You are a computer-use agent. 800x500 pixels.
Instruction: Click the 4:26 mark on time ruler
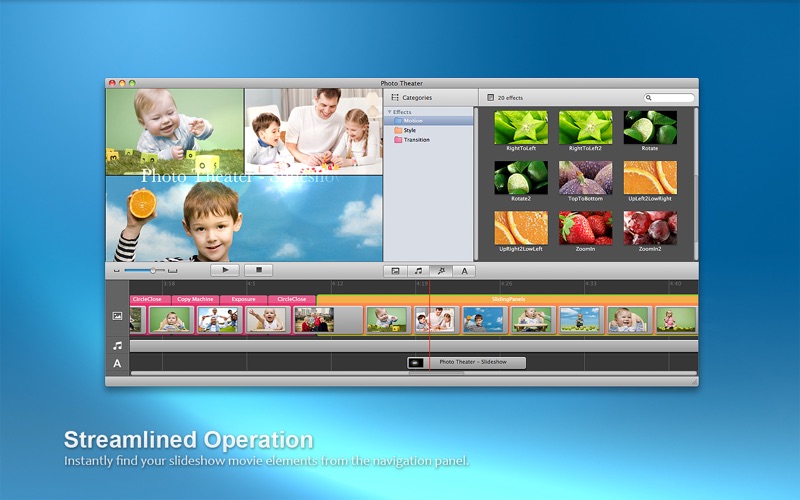[506, 284]
